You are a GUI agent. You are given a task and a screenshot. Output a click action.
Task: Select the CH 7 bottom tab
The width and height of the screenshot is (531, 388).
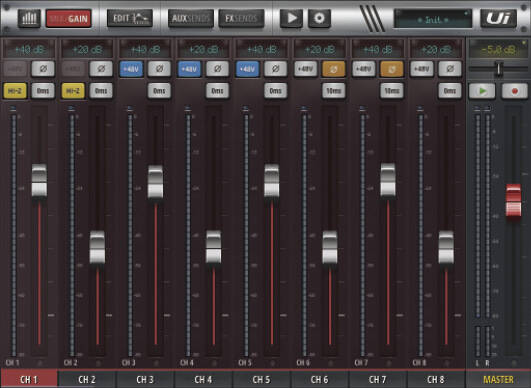[378, 379]
